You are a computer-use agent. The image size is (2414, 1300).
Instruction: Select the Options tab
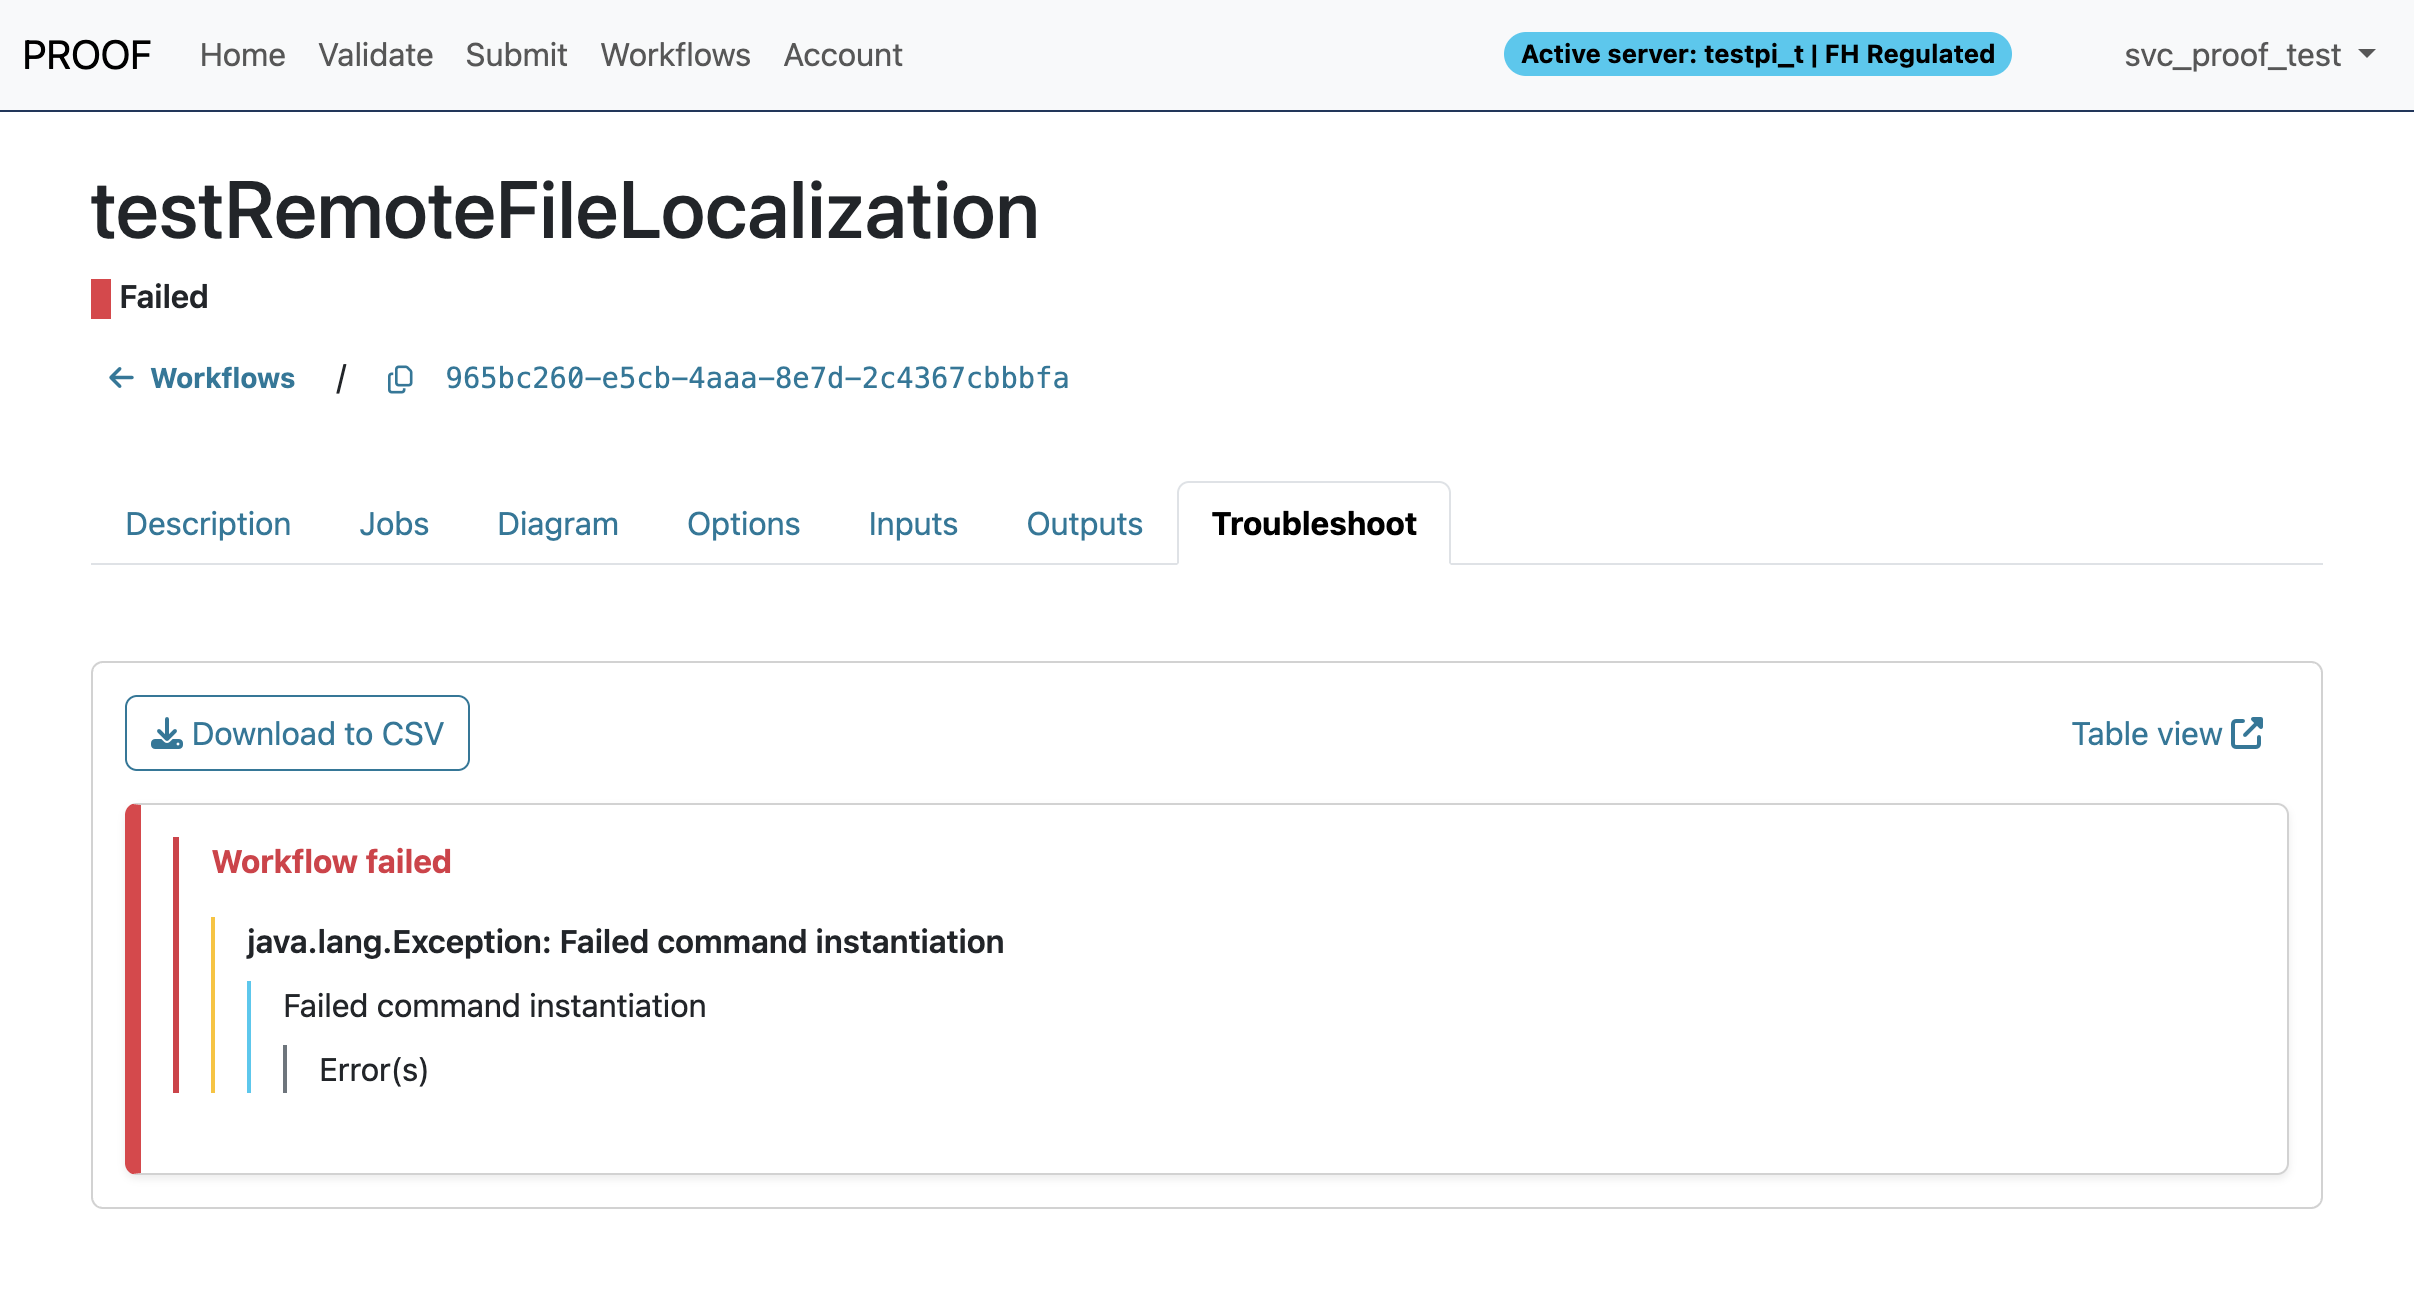743,523
